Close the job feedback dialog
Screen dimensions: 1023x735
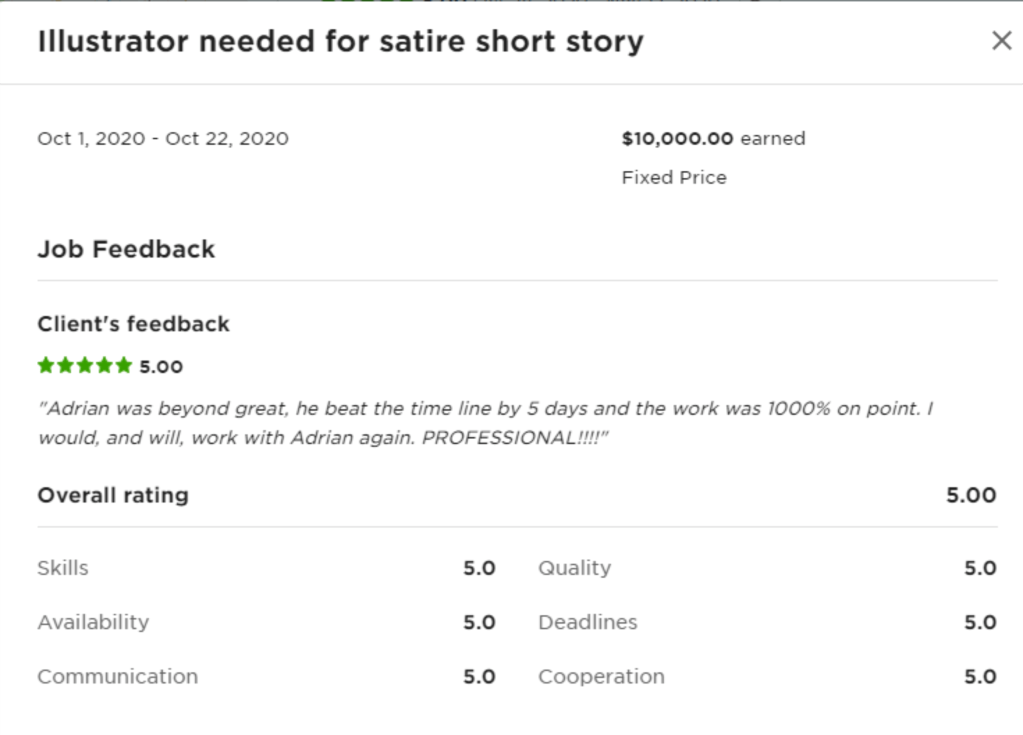coord(1001,41)
